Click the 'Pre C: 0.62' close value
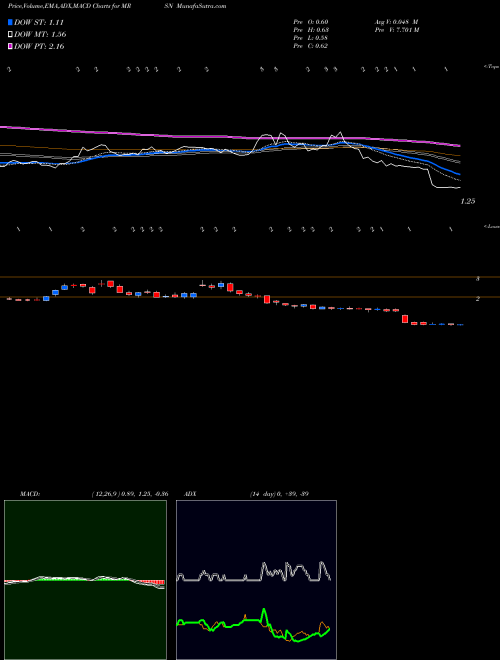 pos(311,46)
